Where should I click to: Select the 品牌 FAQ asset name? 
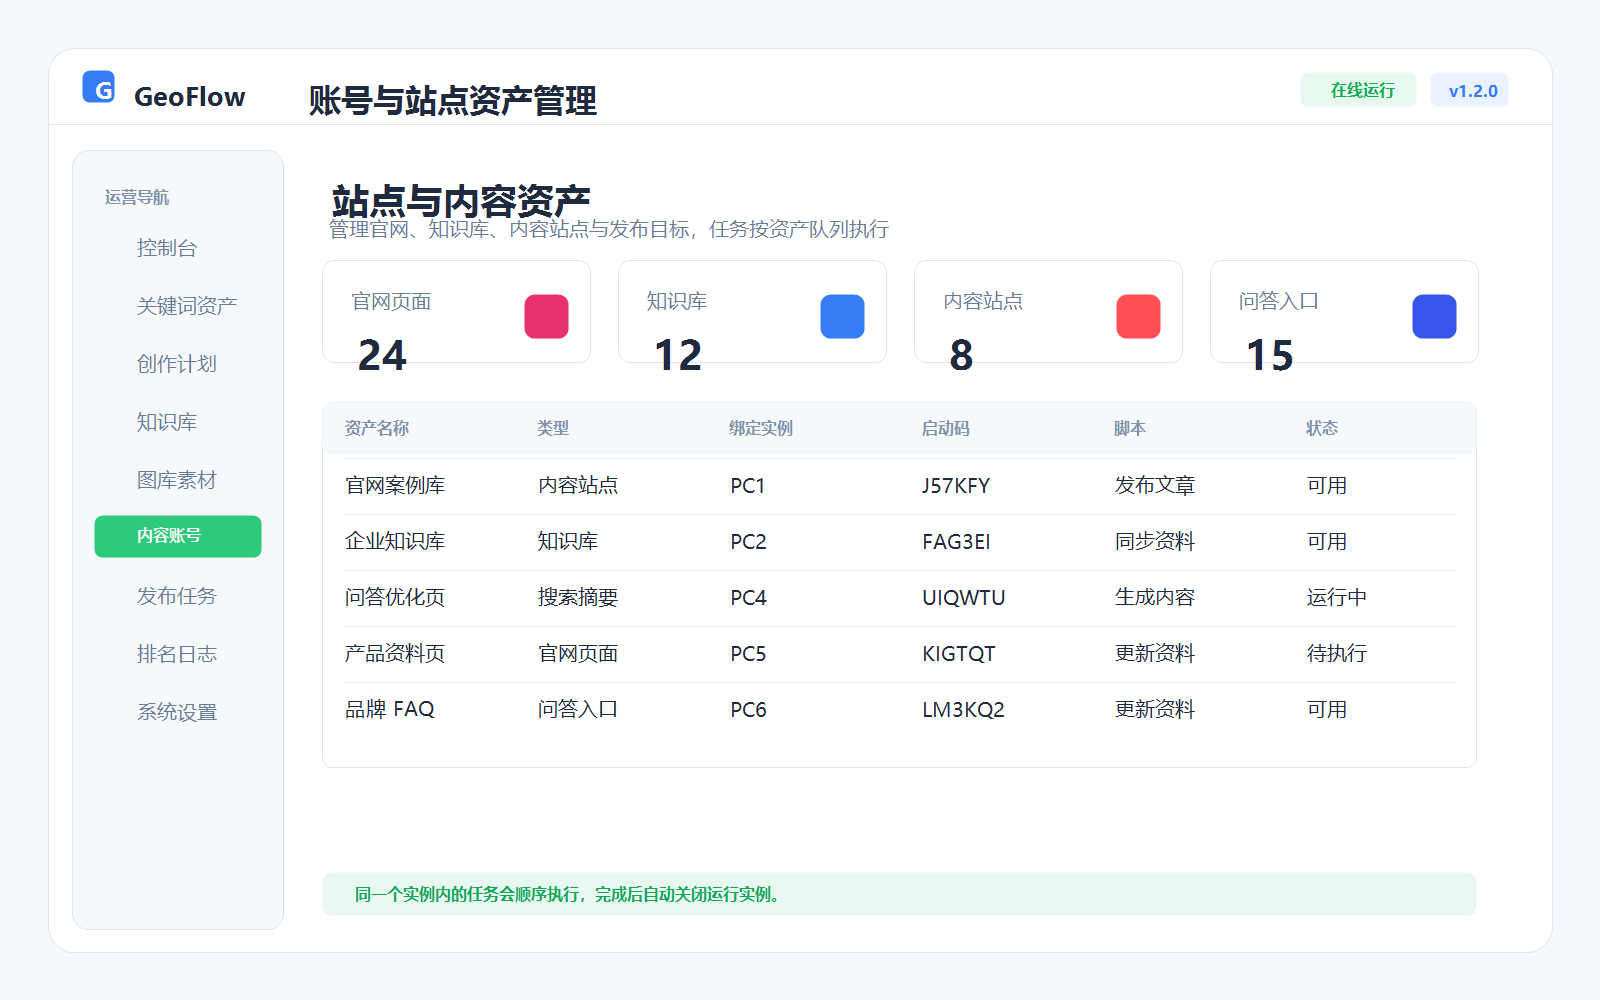tap(390, 710)
